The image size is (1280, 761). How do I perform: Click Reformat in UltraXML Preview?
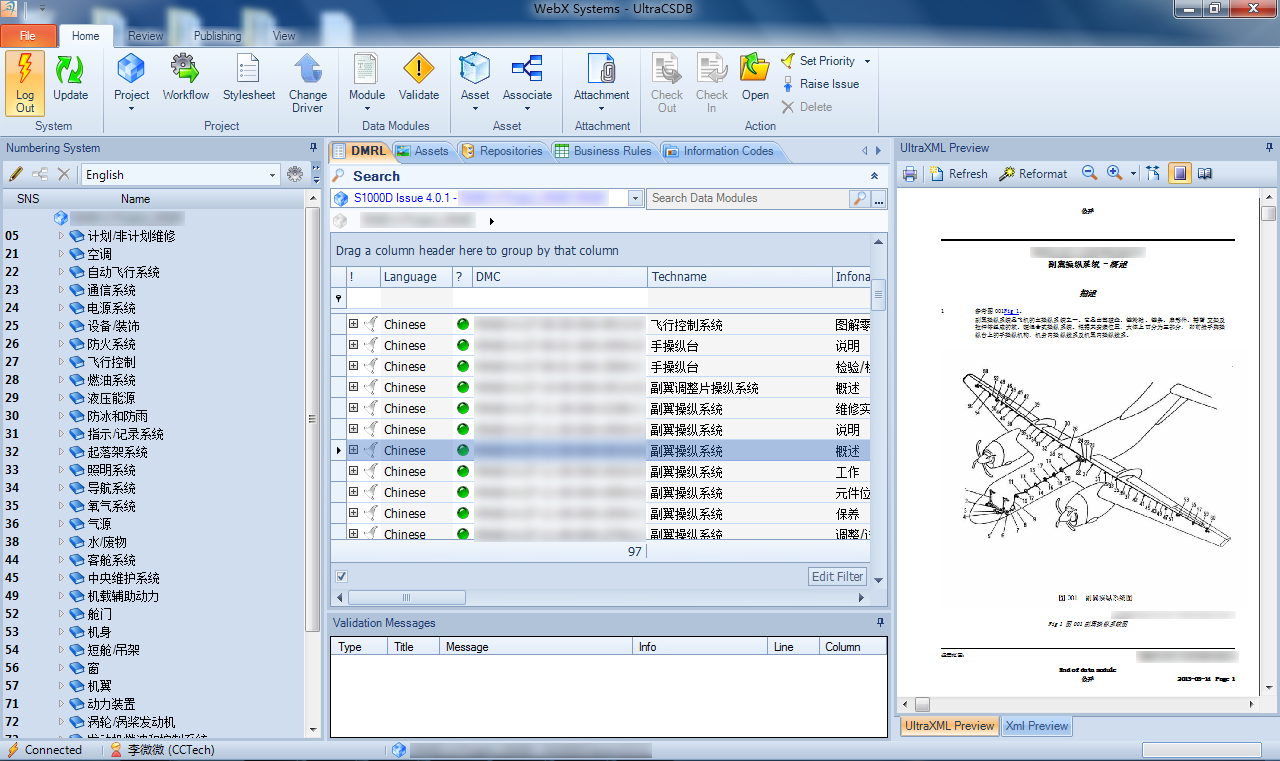1034,174
